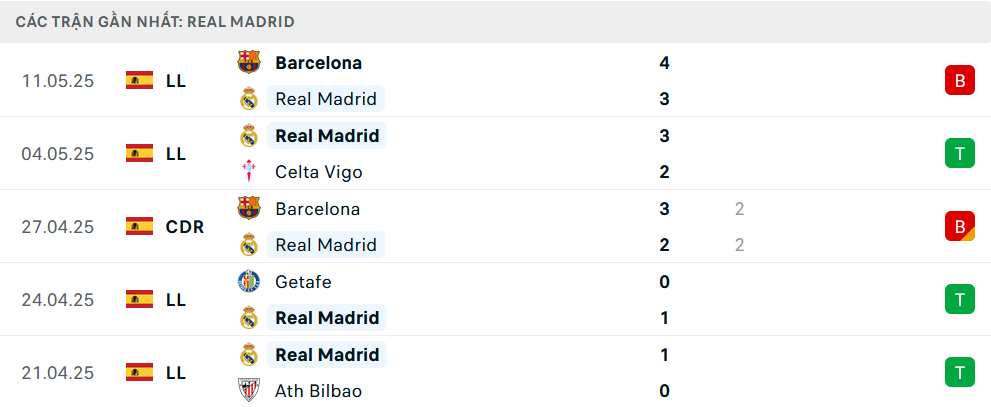Click Barcelona crest in 27.04.25 cup match
Screen dimensions: 991x407
(x=249, y=208)
